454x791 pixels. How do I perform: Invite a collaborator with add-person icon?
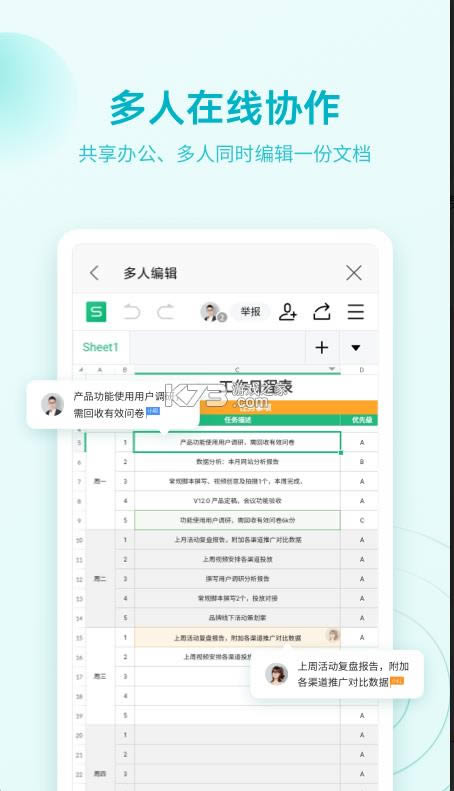point(288,312)
